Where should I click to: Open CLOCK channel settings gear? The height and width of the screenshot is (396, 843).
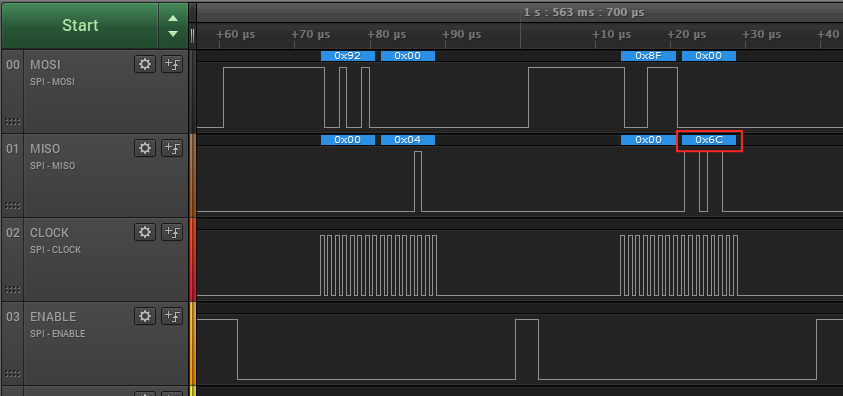[x=144, y=232]
